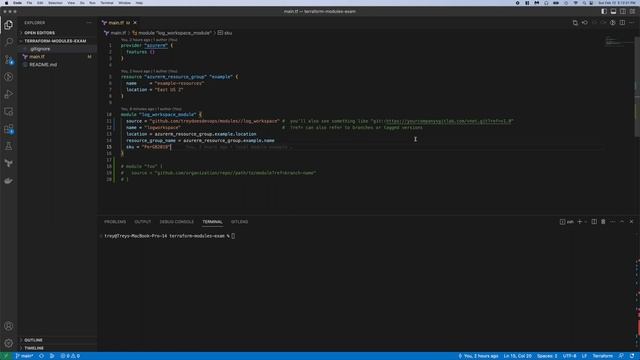Screen dimensions: 640x360
Task: Change the Terraform language mode
Action: (602, 356)
